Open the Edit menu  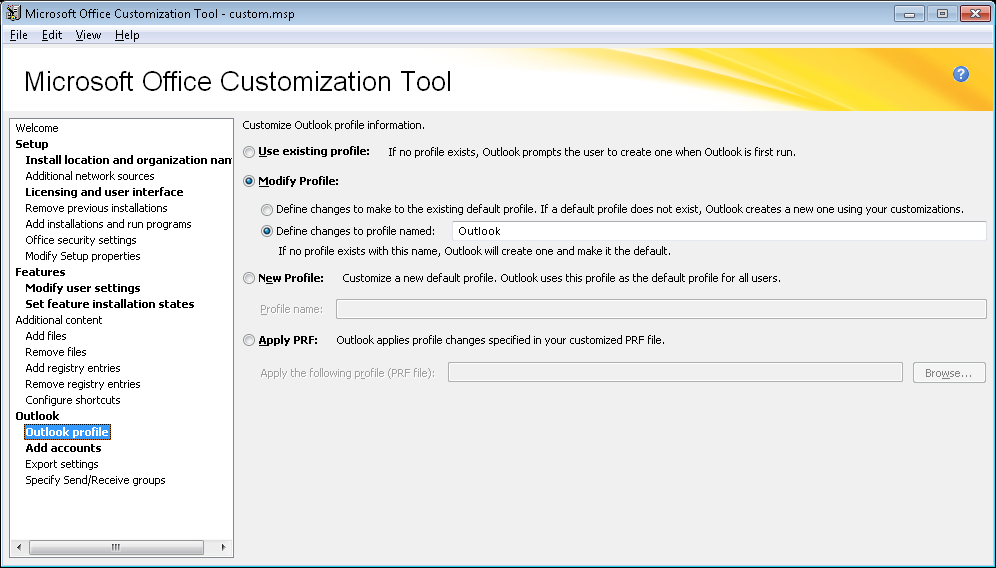point(52,35)
